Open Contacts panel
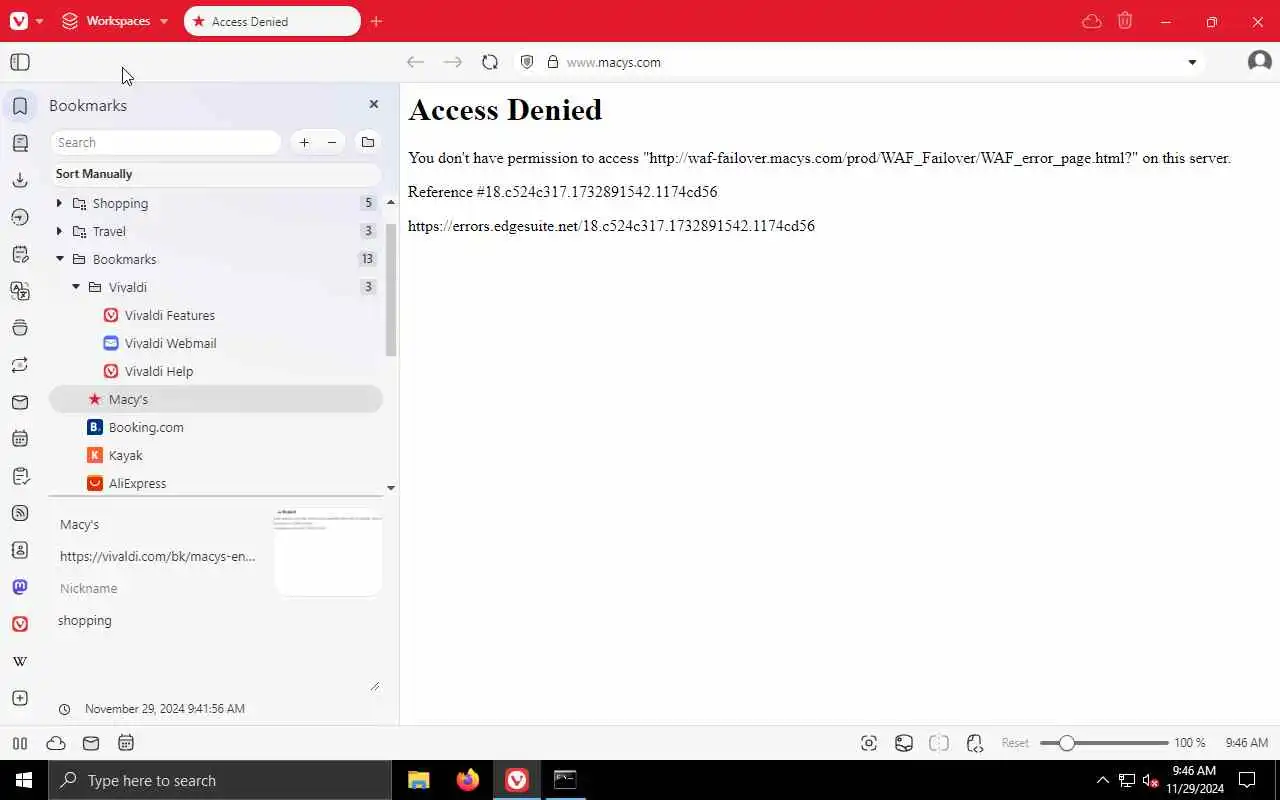The width and height of the screenshot is (1280, 800). (20, 550)
